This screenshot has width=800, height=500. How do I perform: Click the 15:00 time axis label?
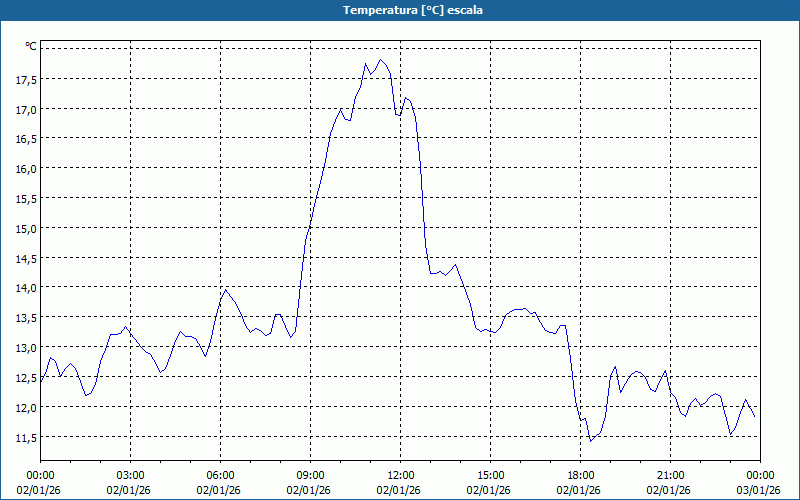490,475
